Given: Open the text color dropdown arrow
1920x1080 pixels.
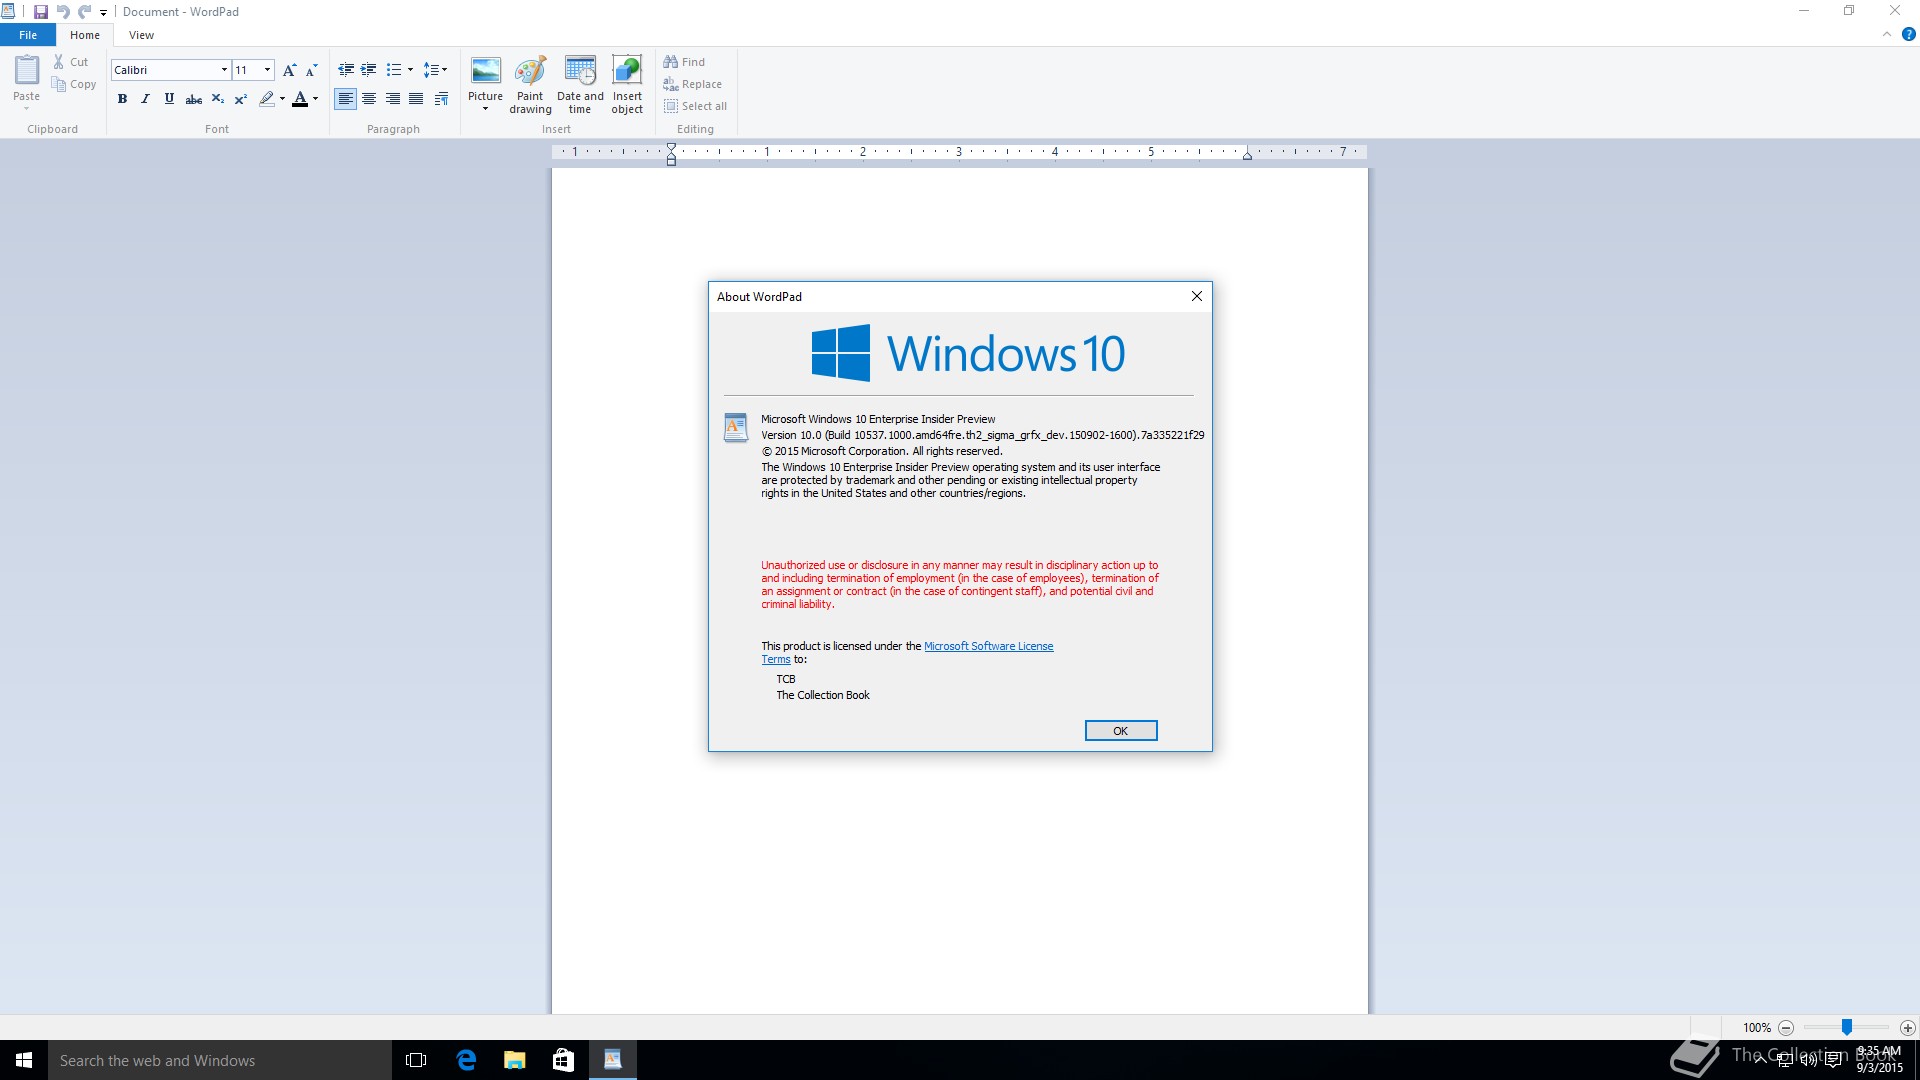Looking at the screenshot, I should (316, 99).
